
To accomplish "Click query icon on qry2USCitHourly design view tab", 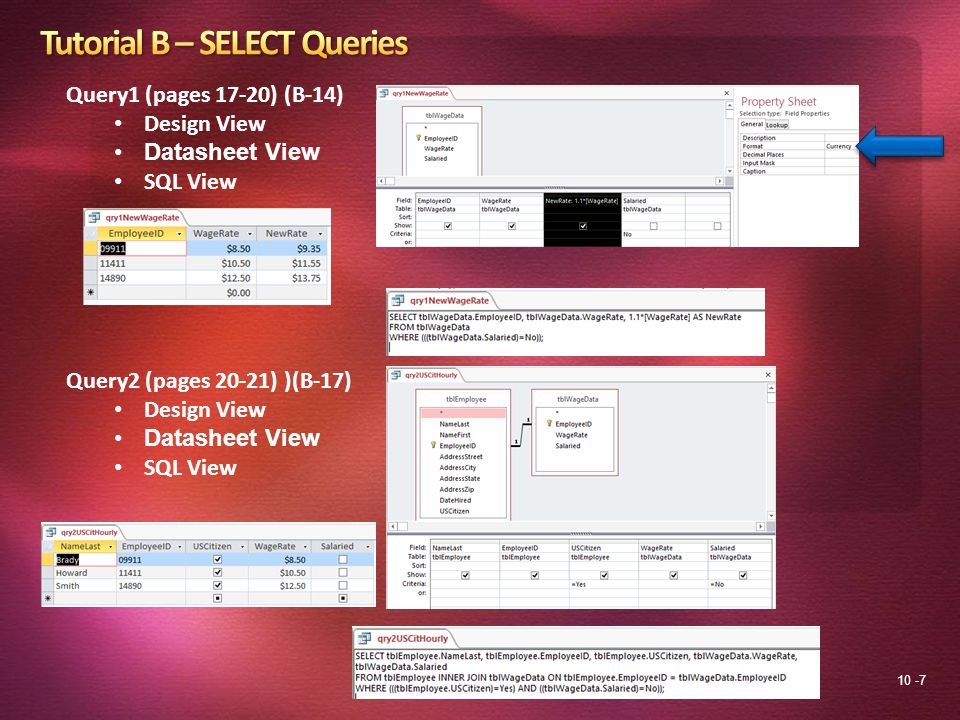I will tap(396, 375).
